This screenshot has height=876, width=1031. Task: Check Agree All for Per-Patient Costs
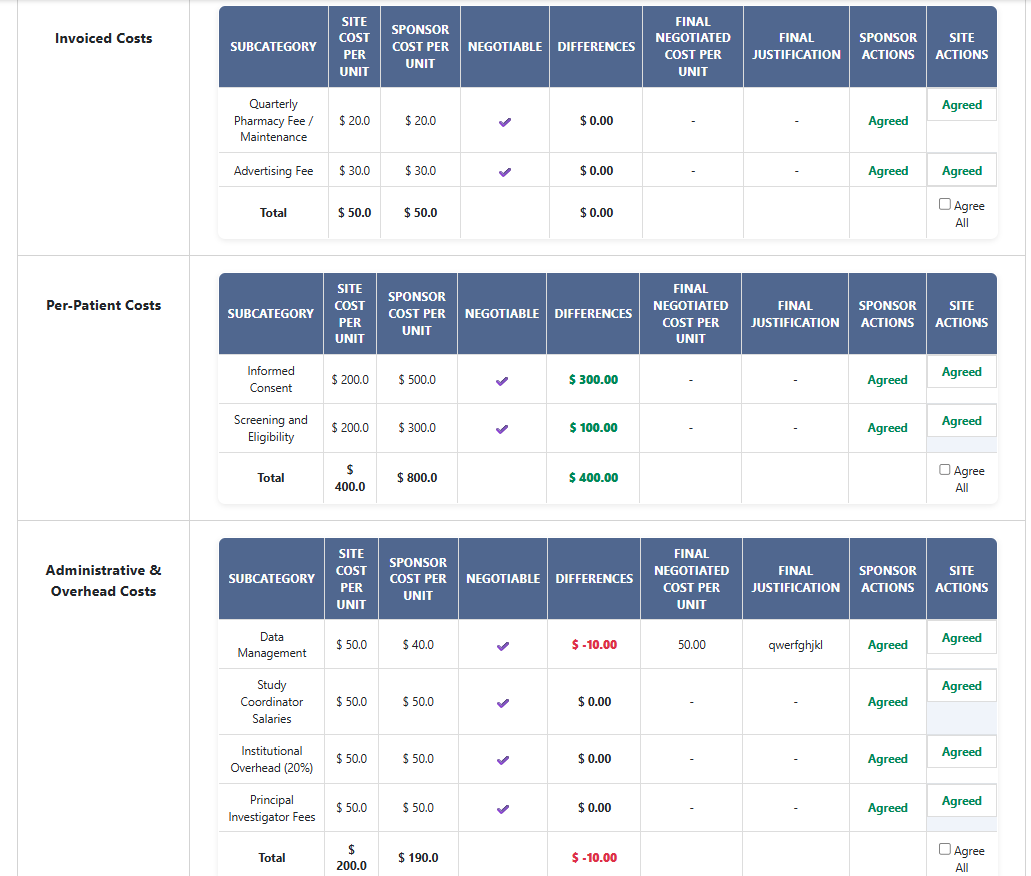coord(945,470)
